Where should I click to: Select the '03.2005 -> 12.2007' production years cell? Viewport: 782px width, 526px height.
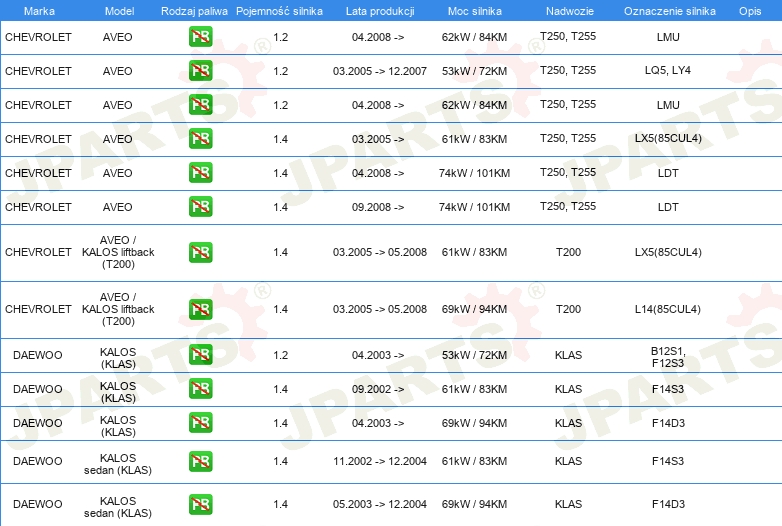(x=380, y=71)
